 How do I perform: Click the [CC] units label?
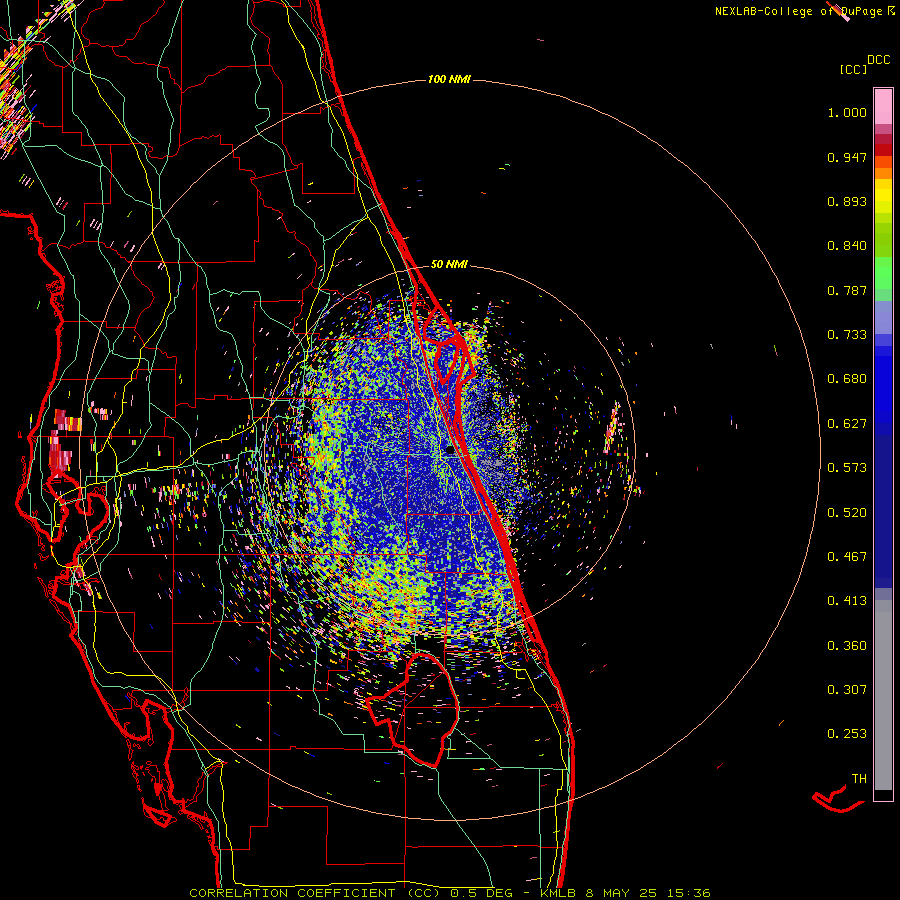(853, 69)
